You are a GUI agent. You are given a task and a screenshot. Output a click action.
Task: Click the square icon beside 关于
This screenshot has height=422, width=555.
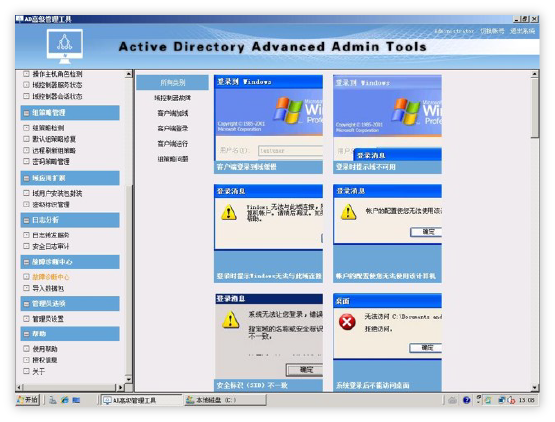click(26, 371)
